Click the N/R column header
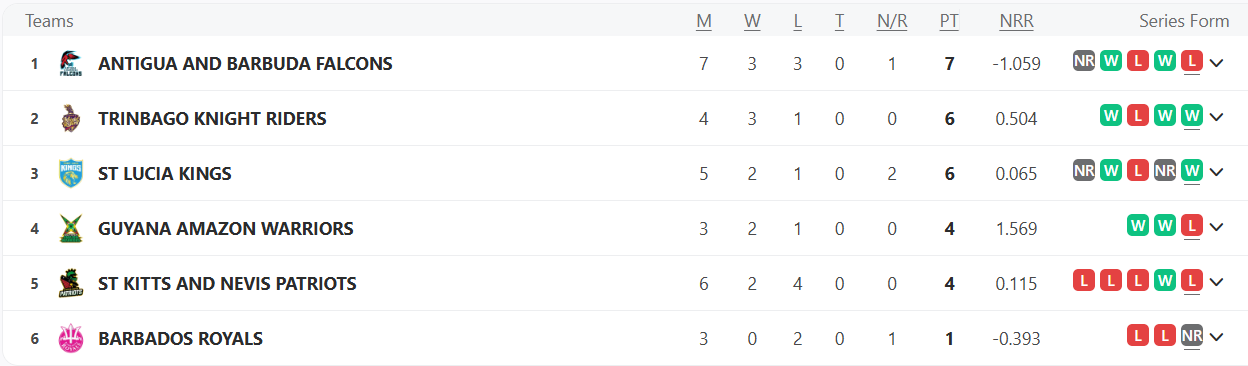1248x366 pixels. 892,21
